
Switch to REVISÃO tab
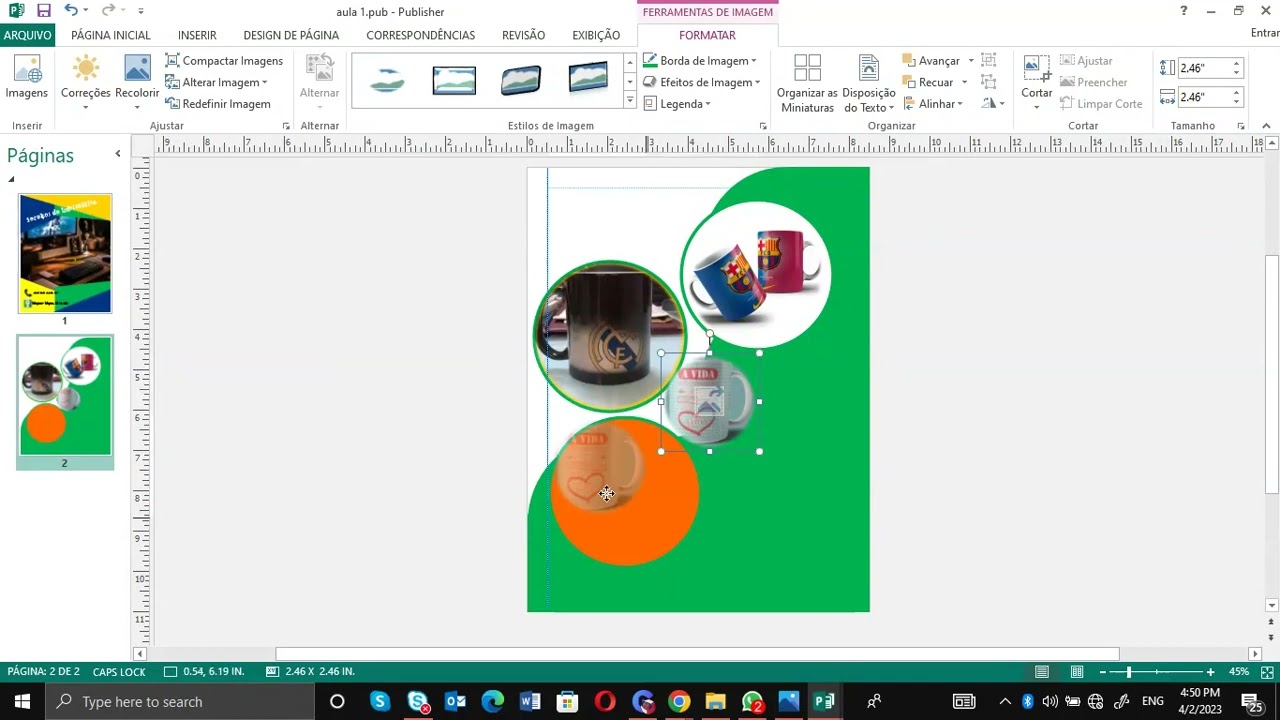pos(523,35)
